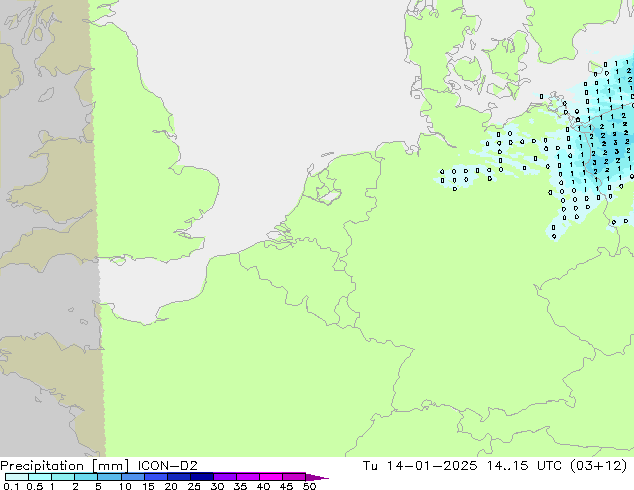The width and height of the screenshot is (634, 490).
Task: Pick the 1–2 mm legend color swatch
Action: point(63,477)
